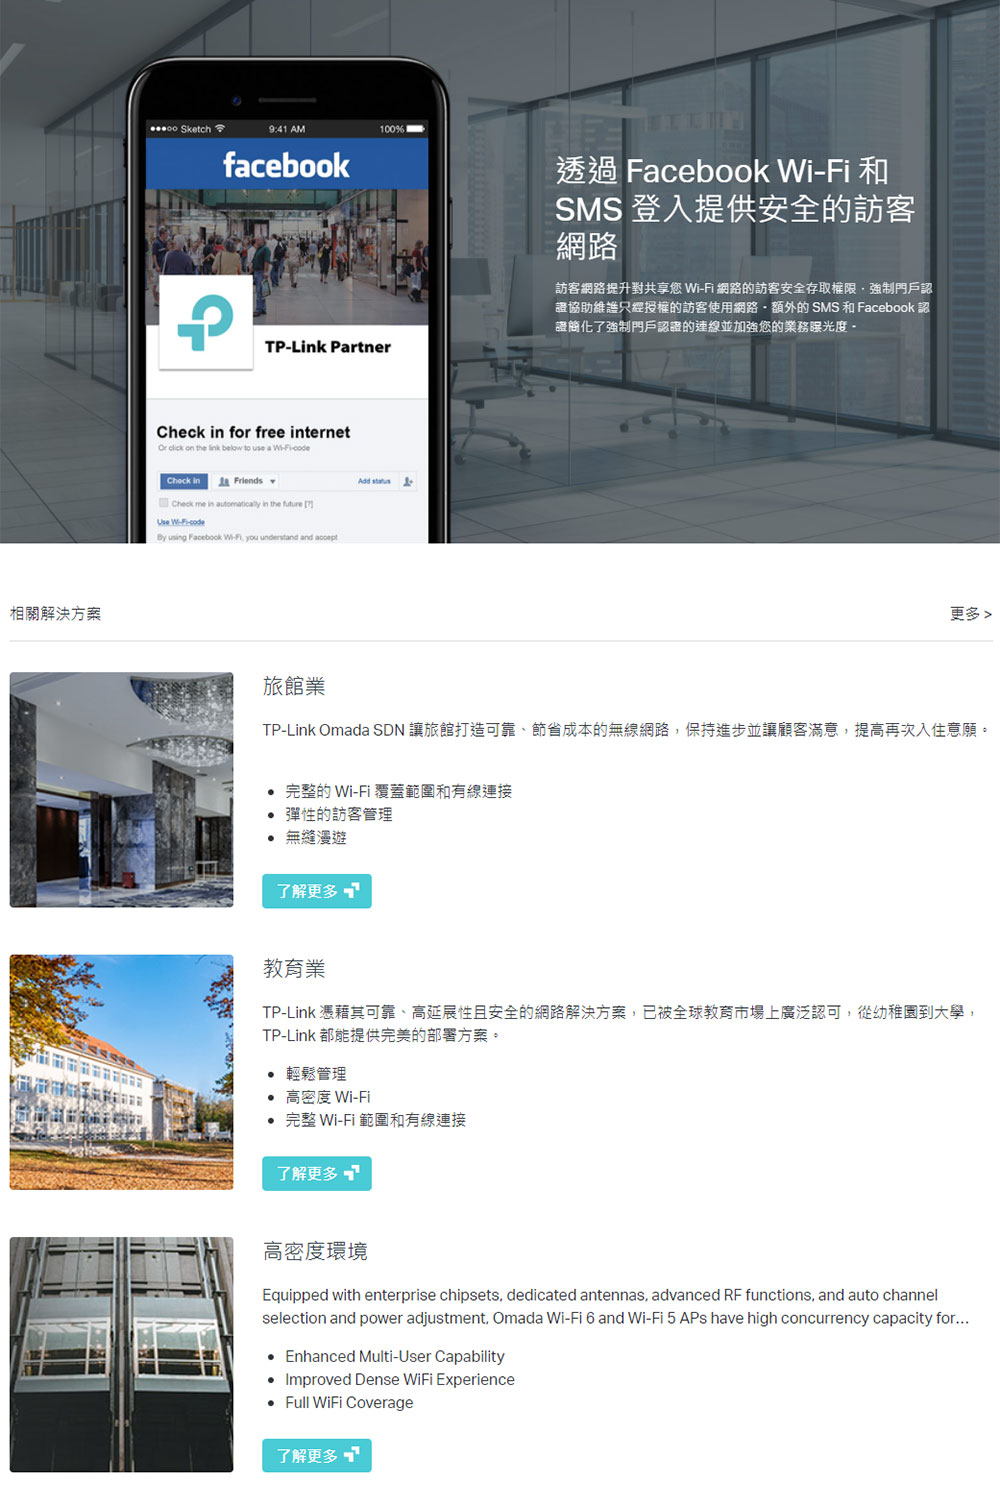Click the battery icon in phone status bar
The height and width of the screenshot is (1500, 1000).
[x=416, y=129]
